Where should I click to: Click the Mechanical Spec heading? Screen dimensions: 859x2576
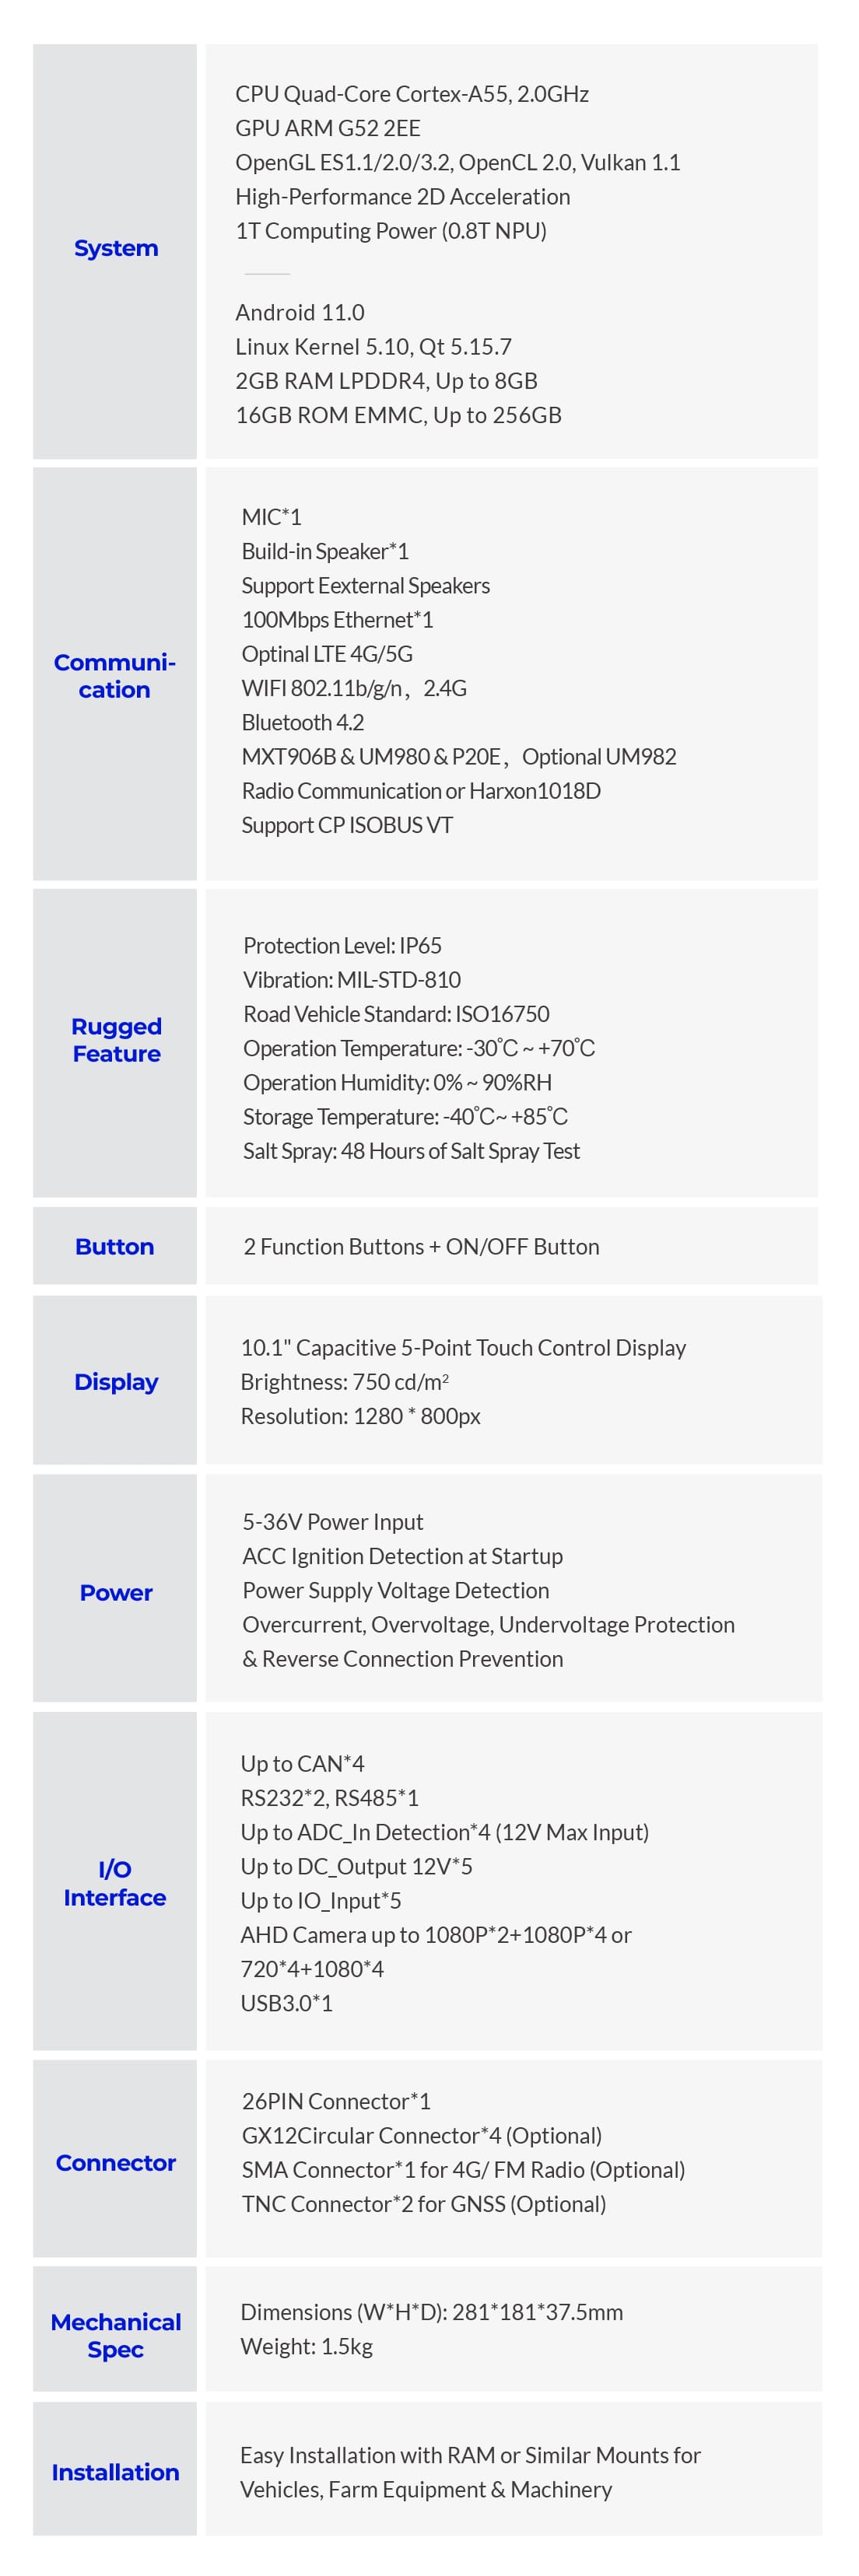[116, 2336]
